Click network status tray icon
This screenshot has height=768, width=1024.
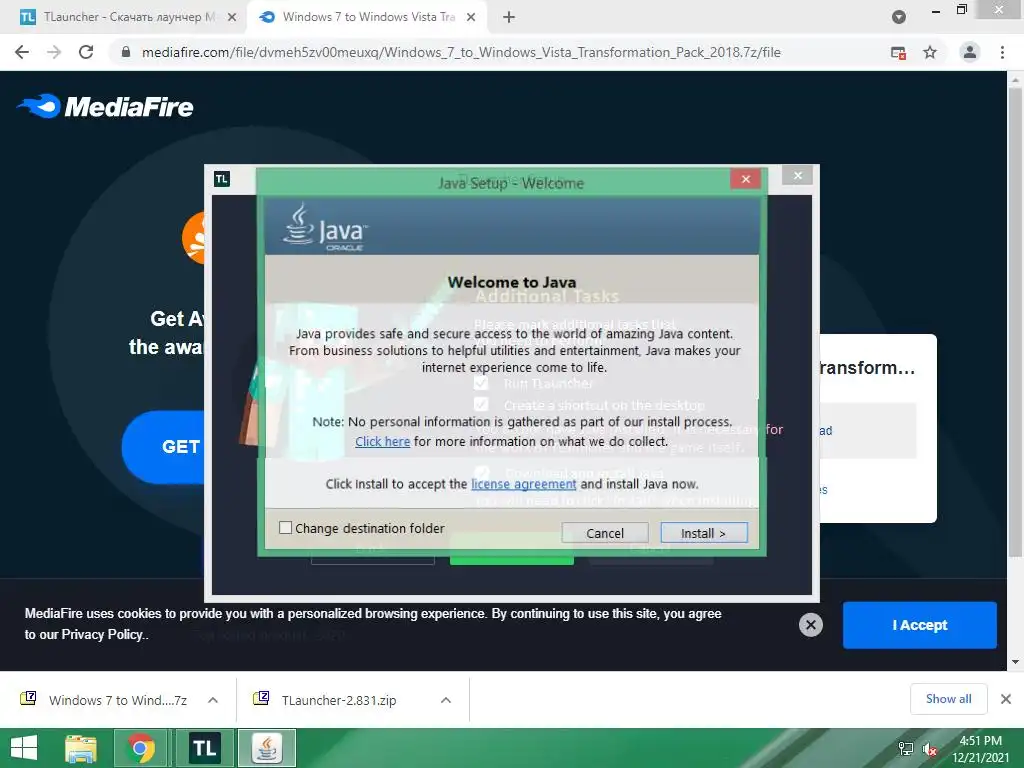click(x=906, y=749)
